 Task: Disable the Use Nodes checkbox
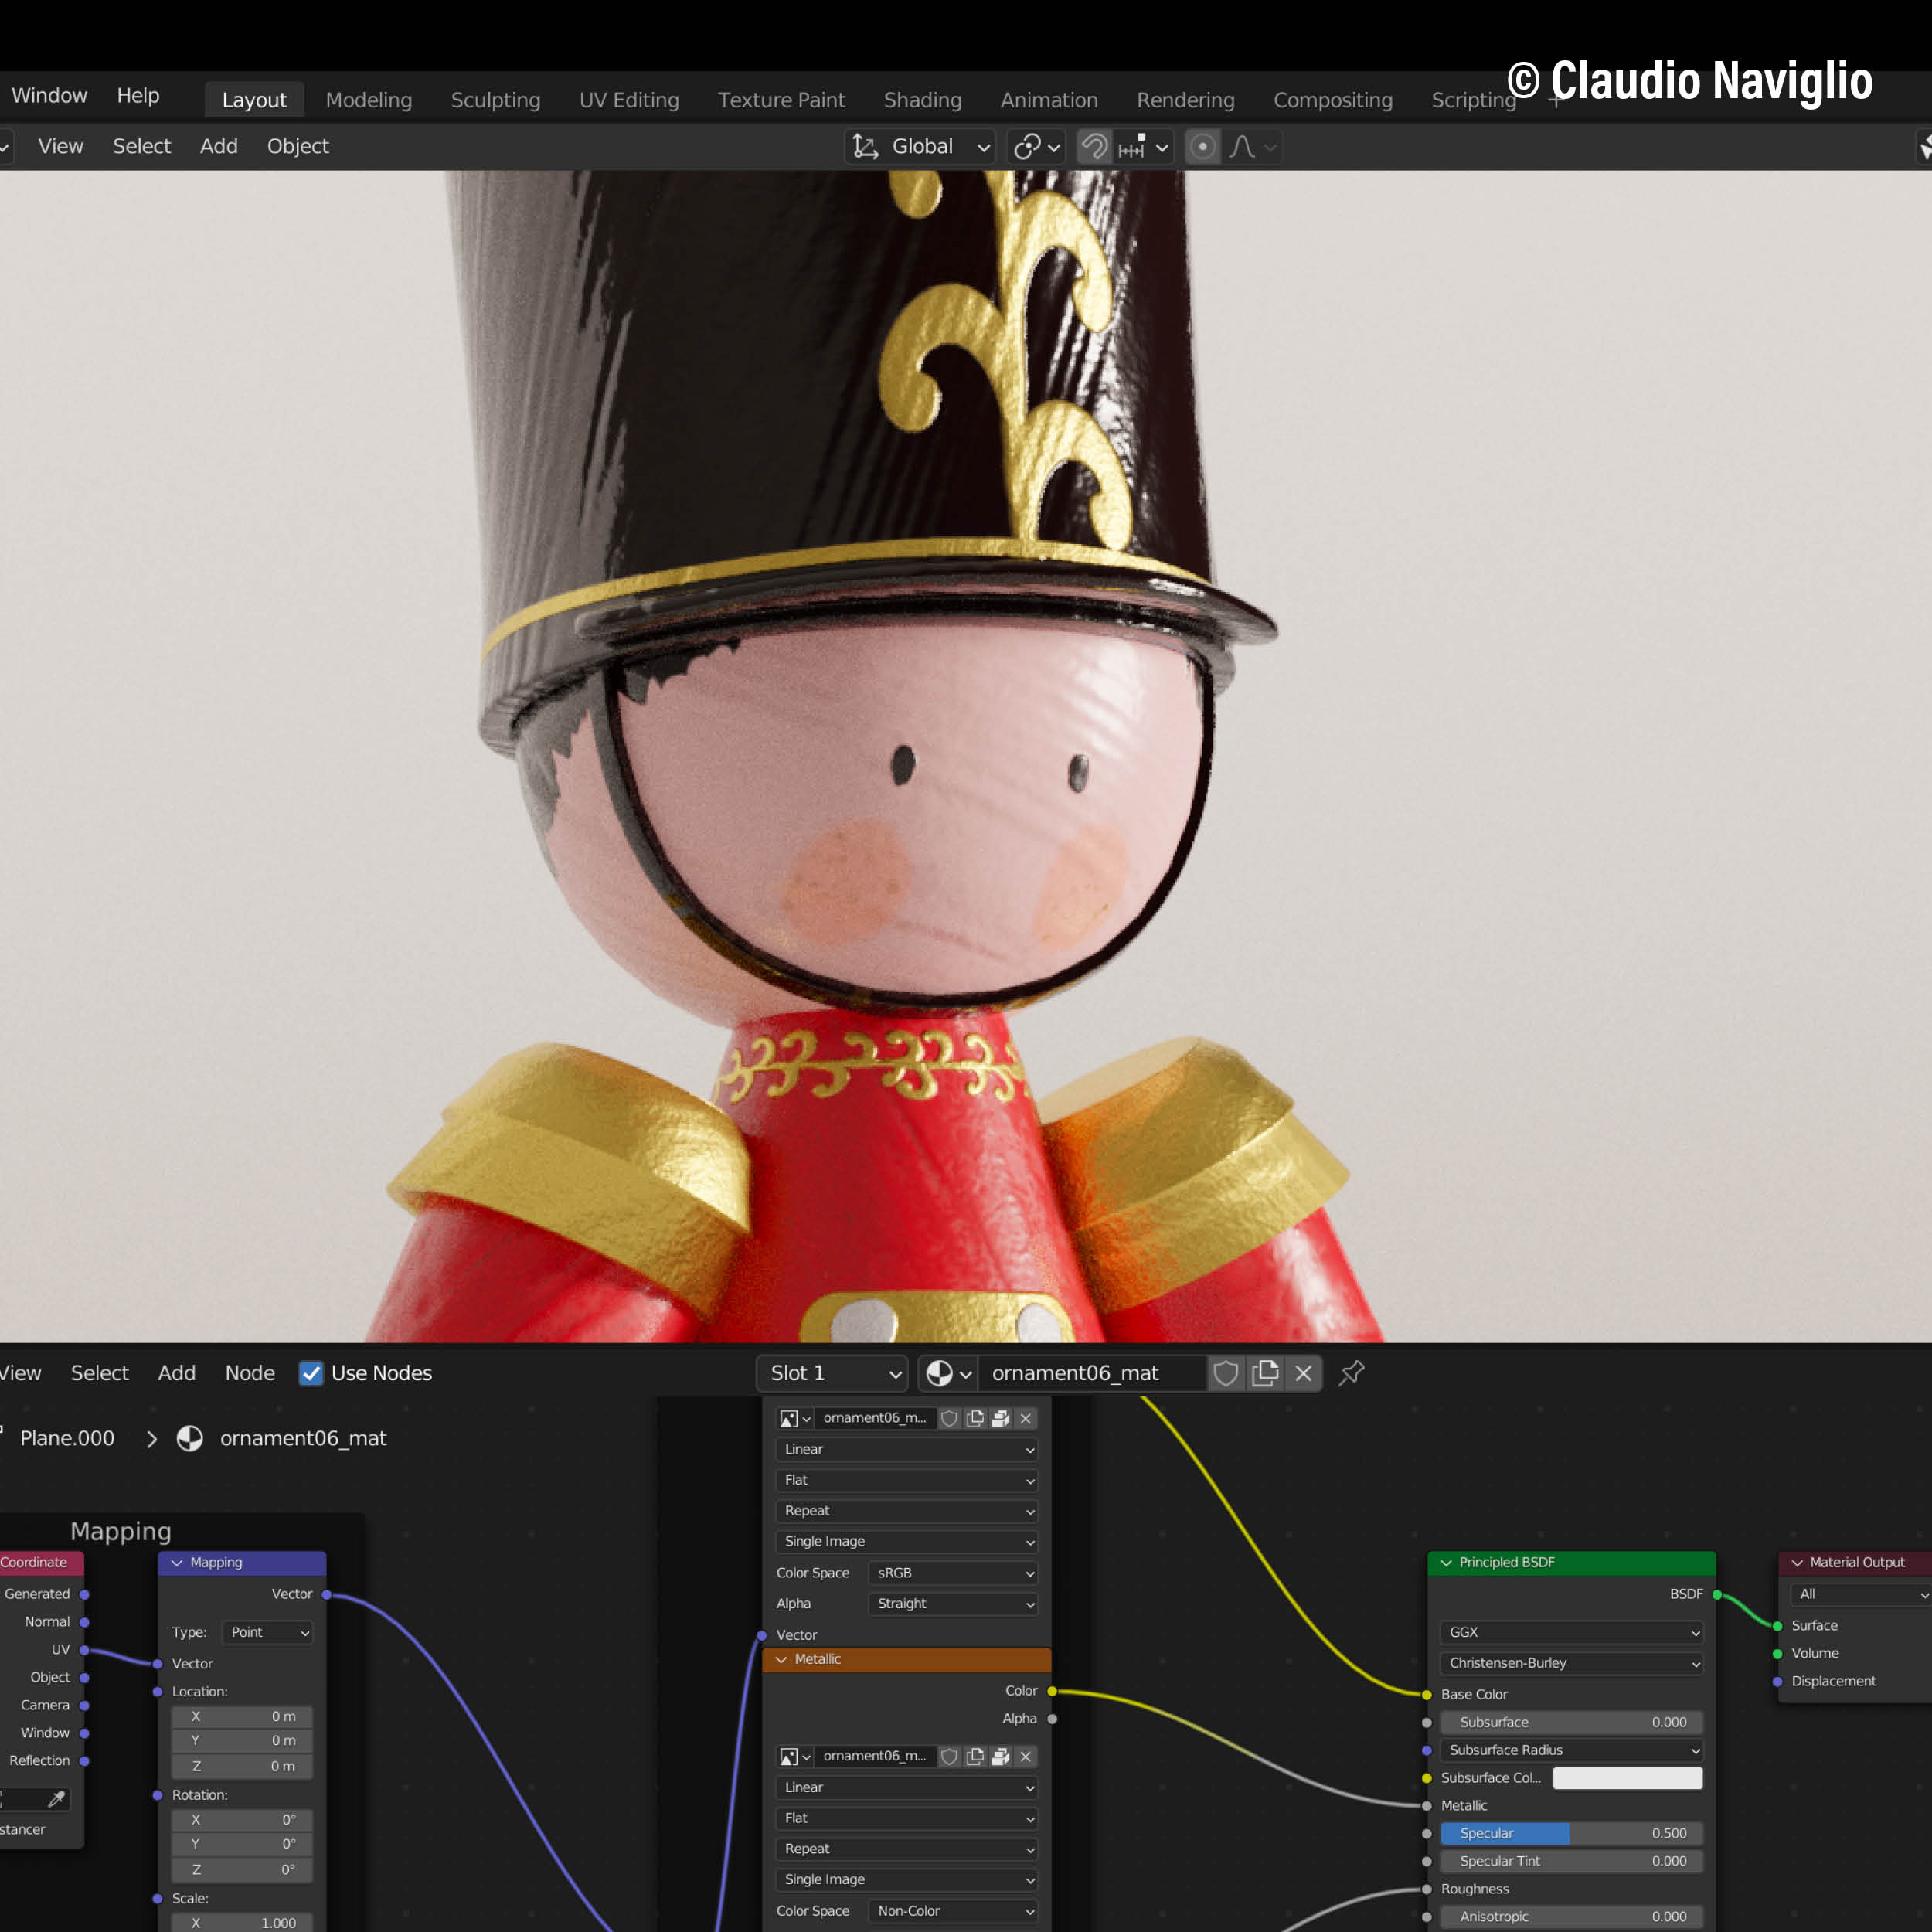pos(311,1373)
